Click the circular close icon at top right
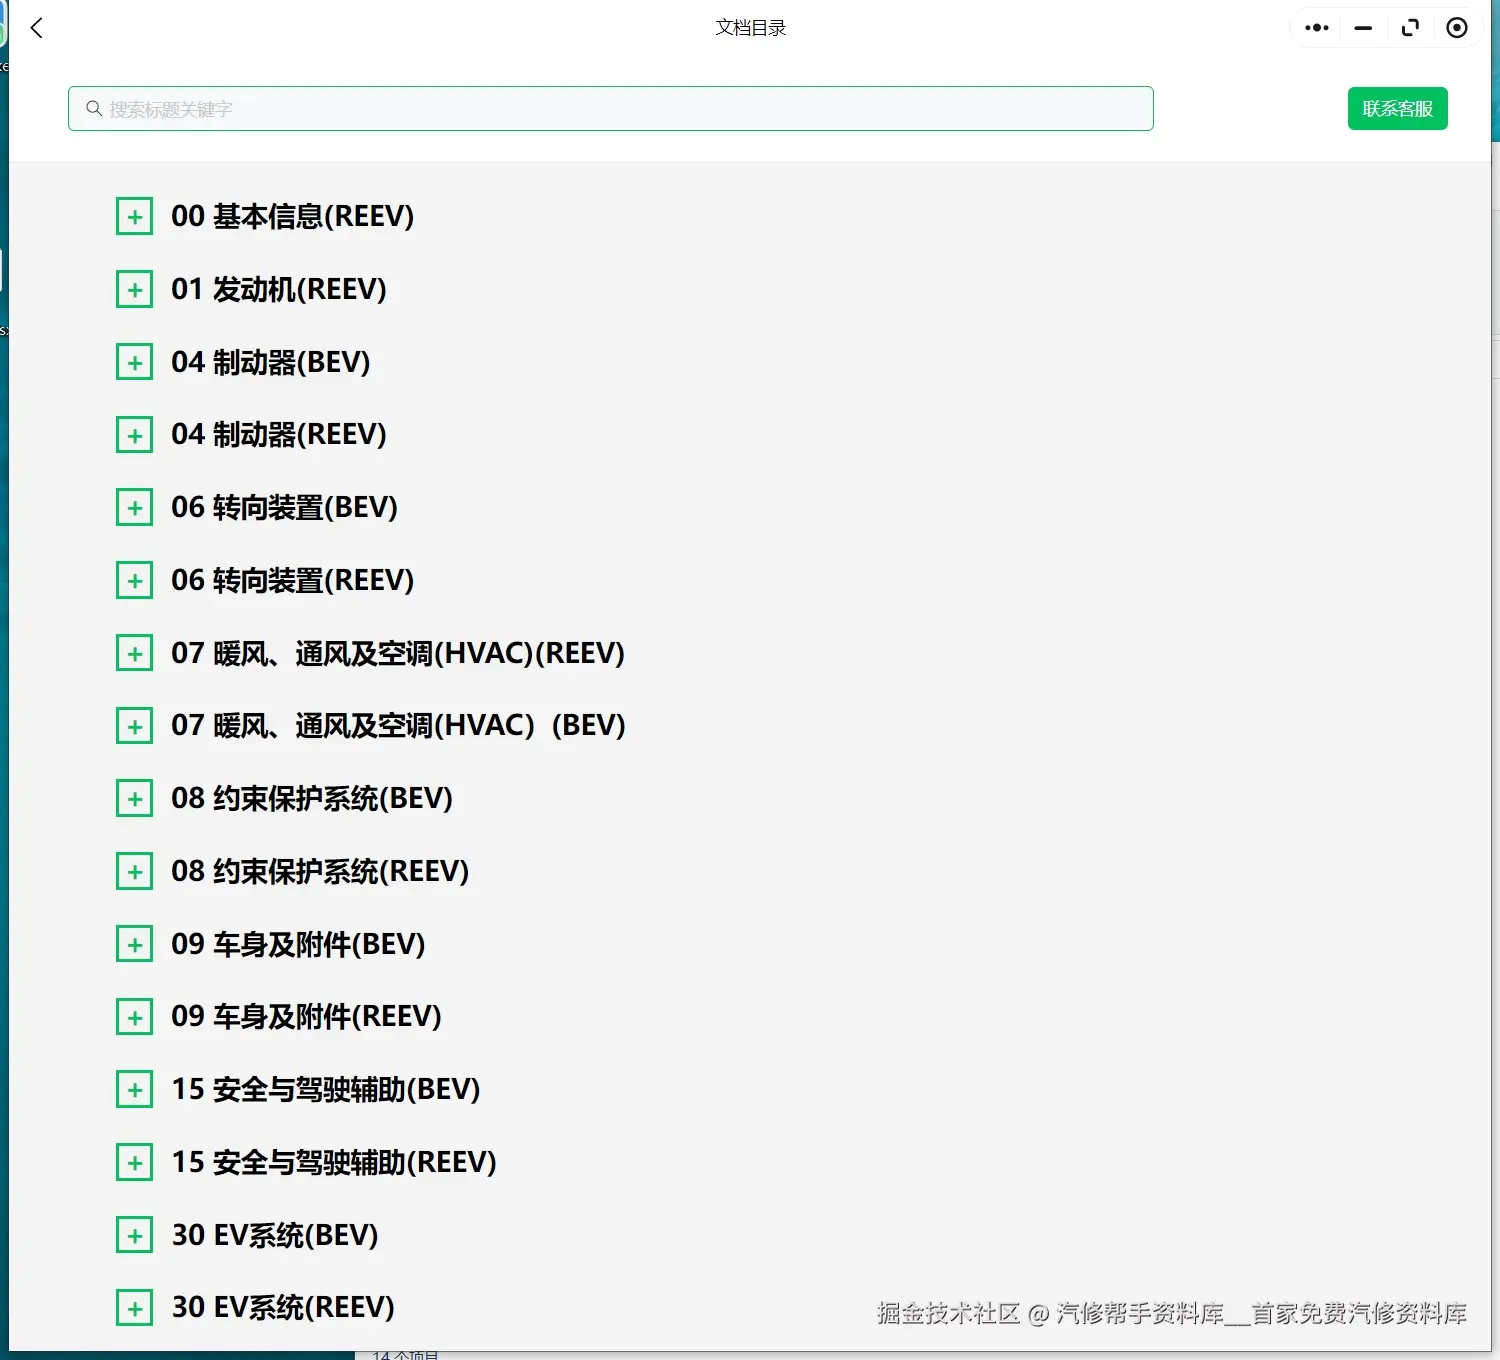 (1456, 28)
